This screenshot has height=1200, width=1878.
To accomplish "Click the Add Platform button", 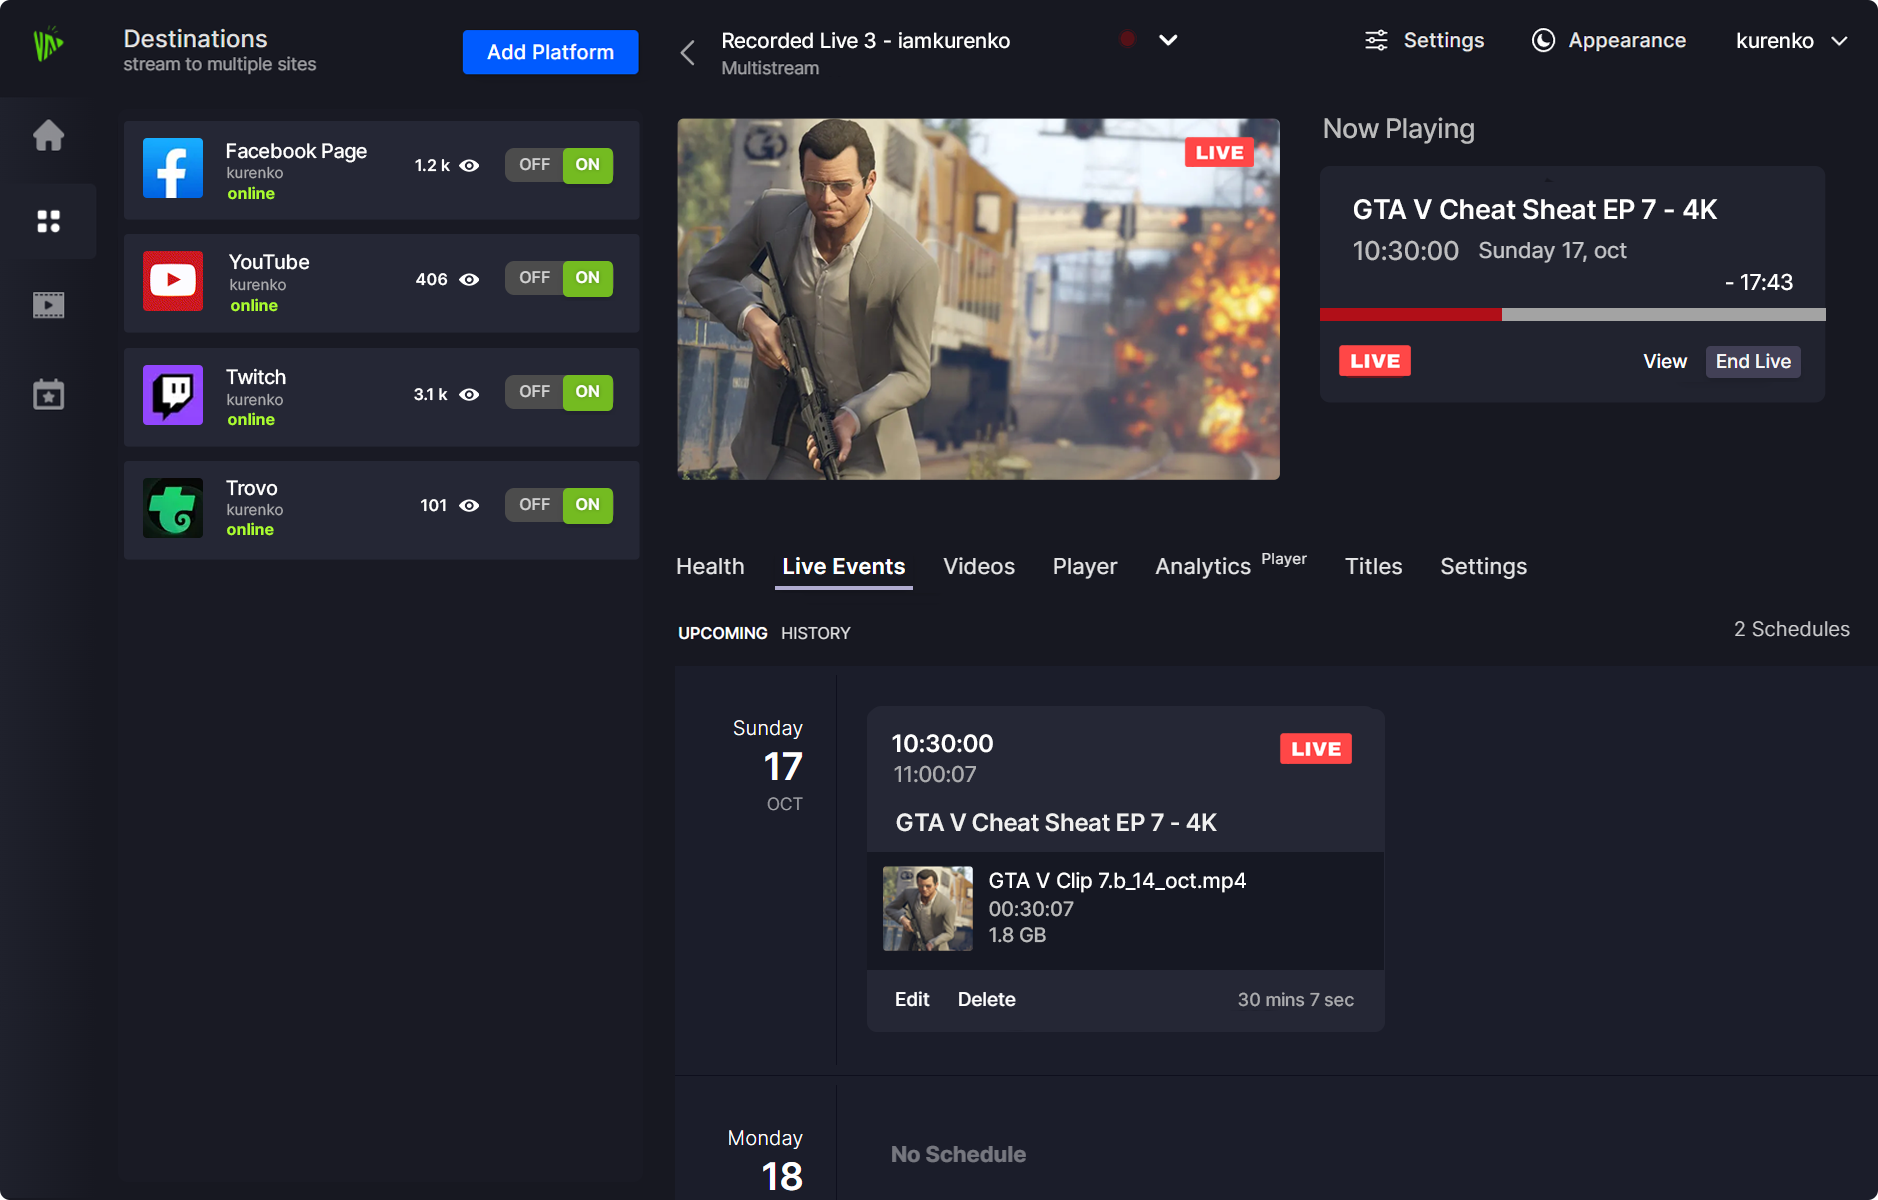I will tap(550, 52).
